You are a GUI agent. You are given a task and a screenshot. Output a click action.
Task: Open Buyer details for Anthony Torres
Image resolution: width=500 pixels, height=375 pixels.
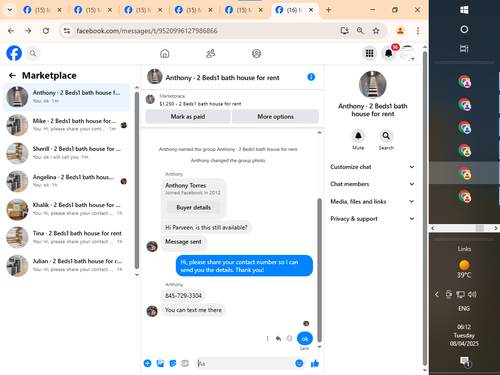[193, 207]
